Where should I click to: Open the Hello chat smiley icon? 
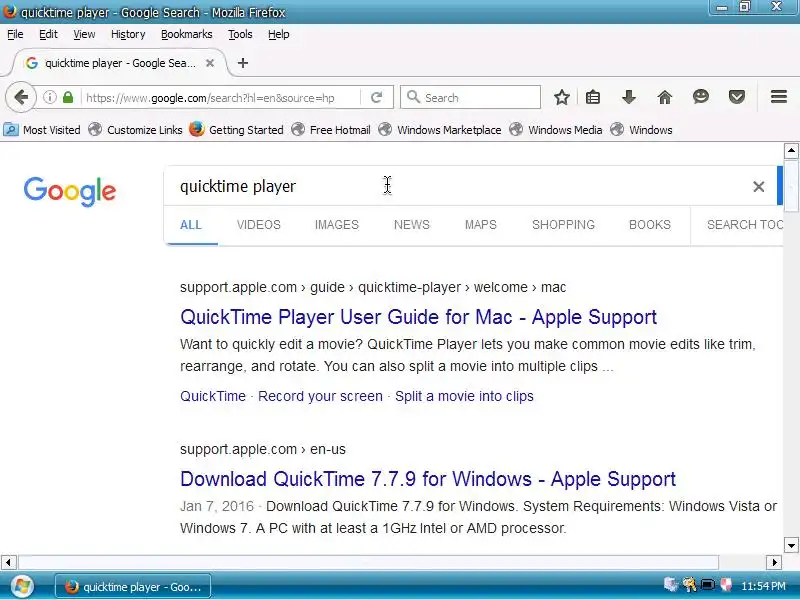[x=701, y=97]
